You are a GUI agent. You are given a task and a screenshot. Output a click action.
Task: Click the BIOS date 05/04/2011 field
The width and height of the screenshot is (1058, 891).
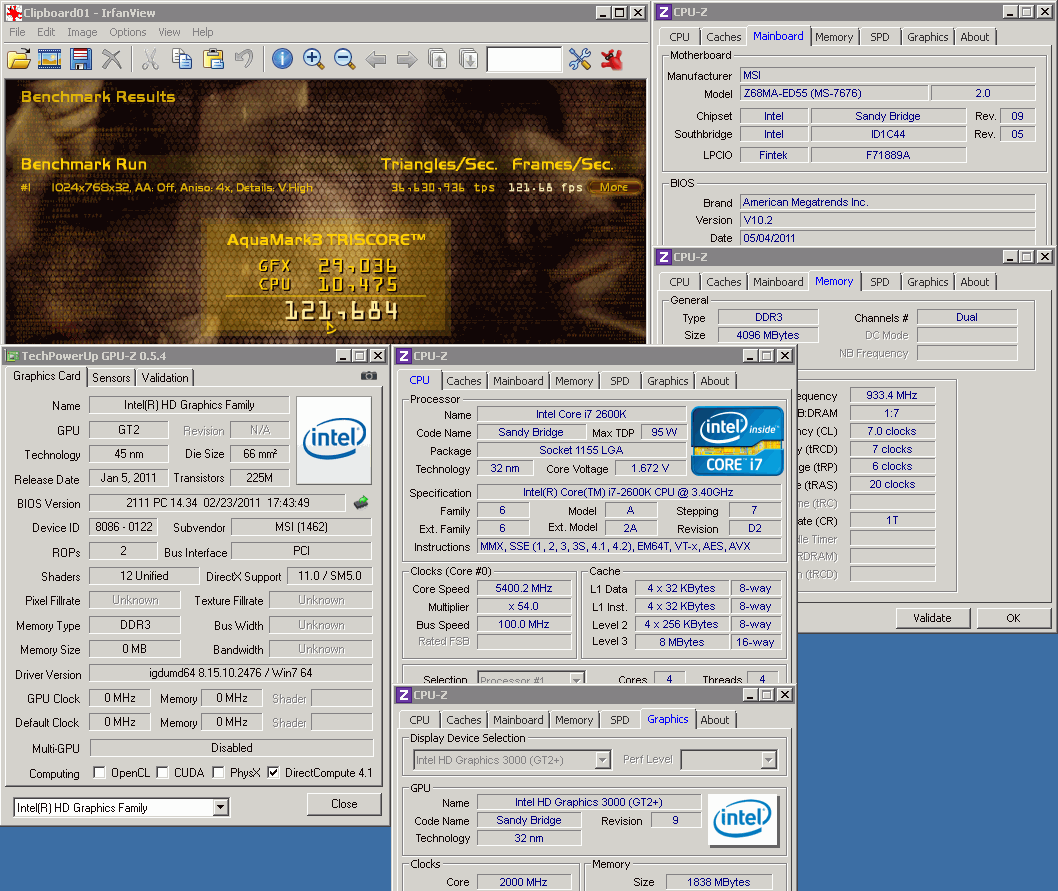tap(887, 238)
